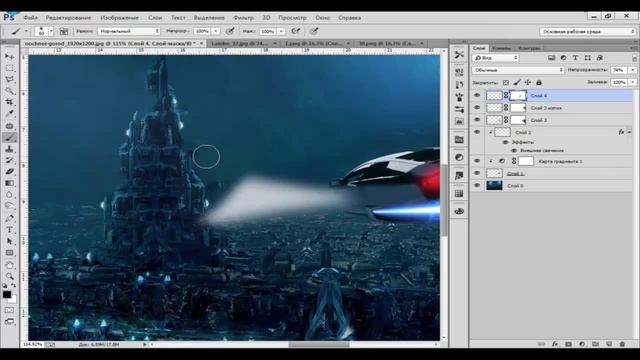This screenshot has width=640, height=360.
Task: Toggle visibility of Эффекты
Action: point(505,142)
